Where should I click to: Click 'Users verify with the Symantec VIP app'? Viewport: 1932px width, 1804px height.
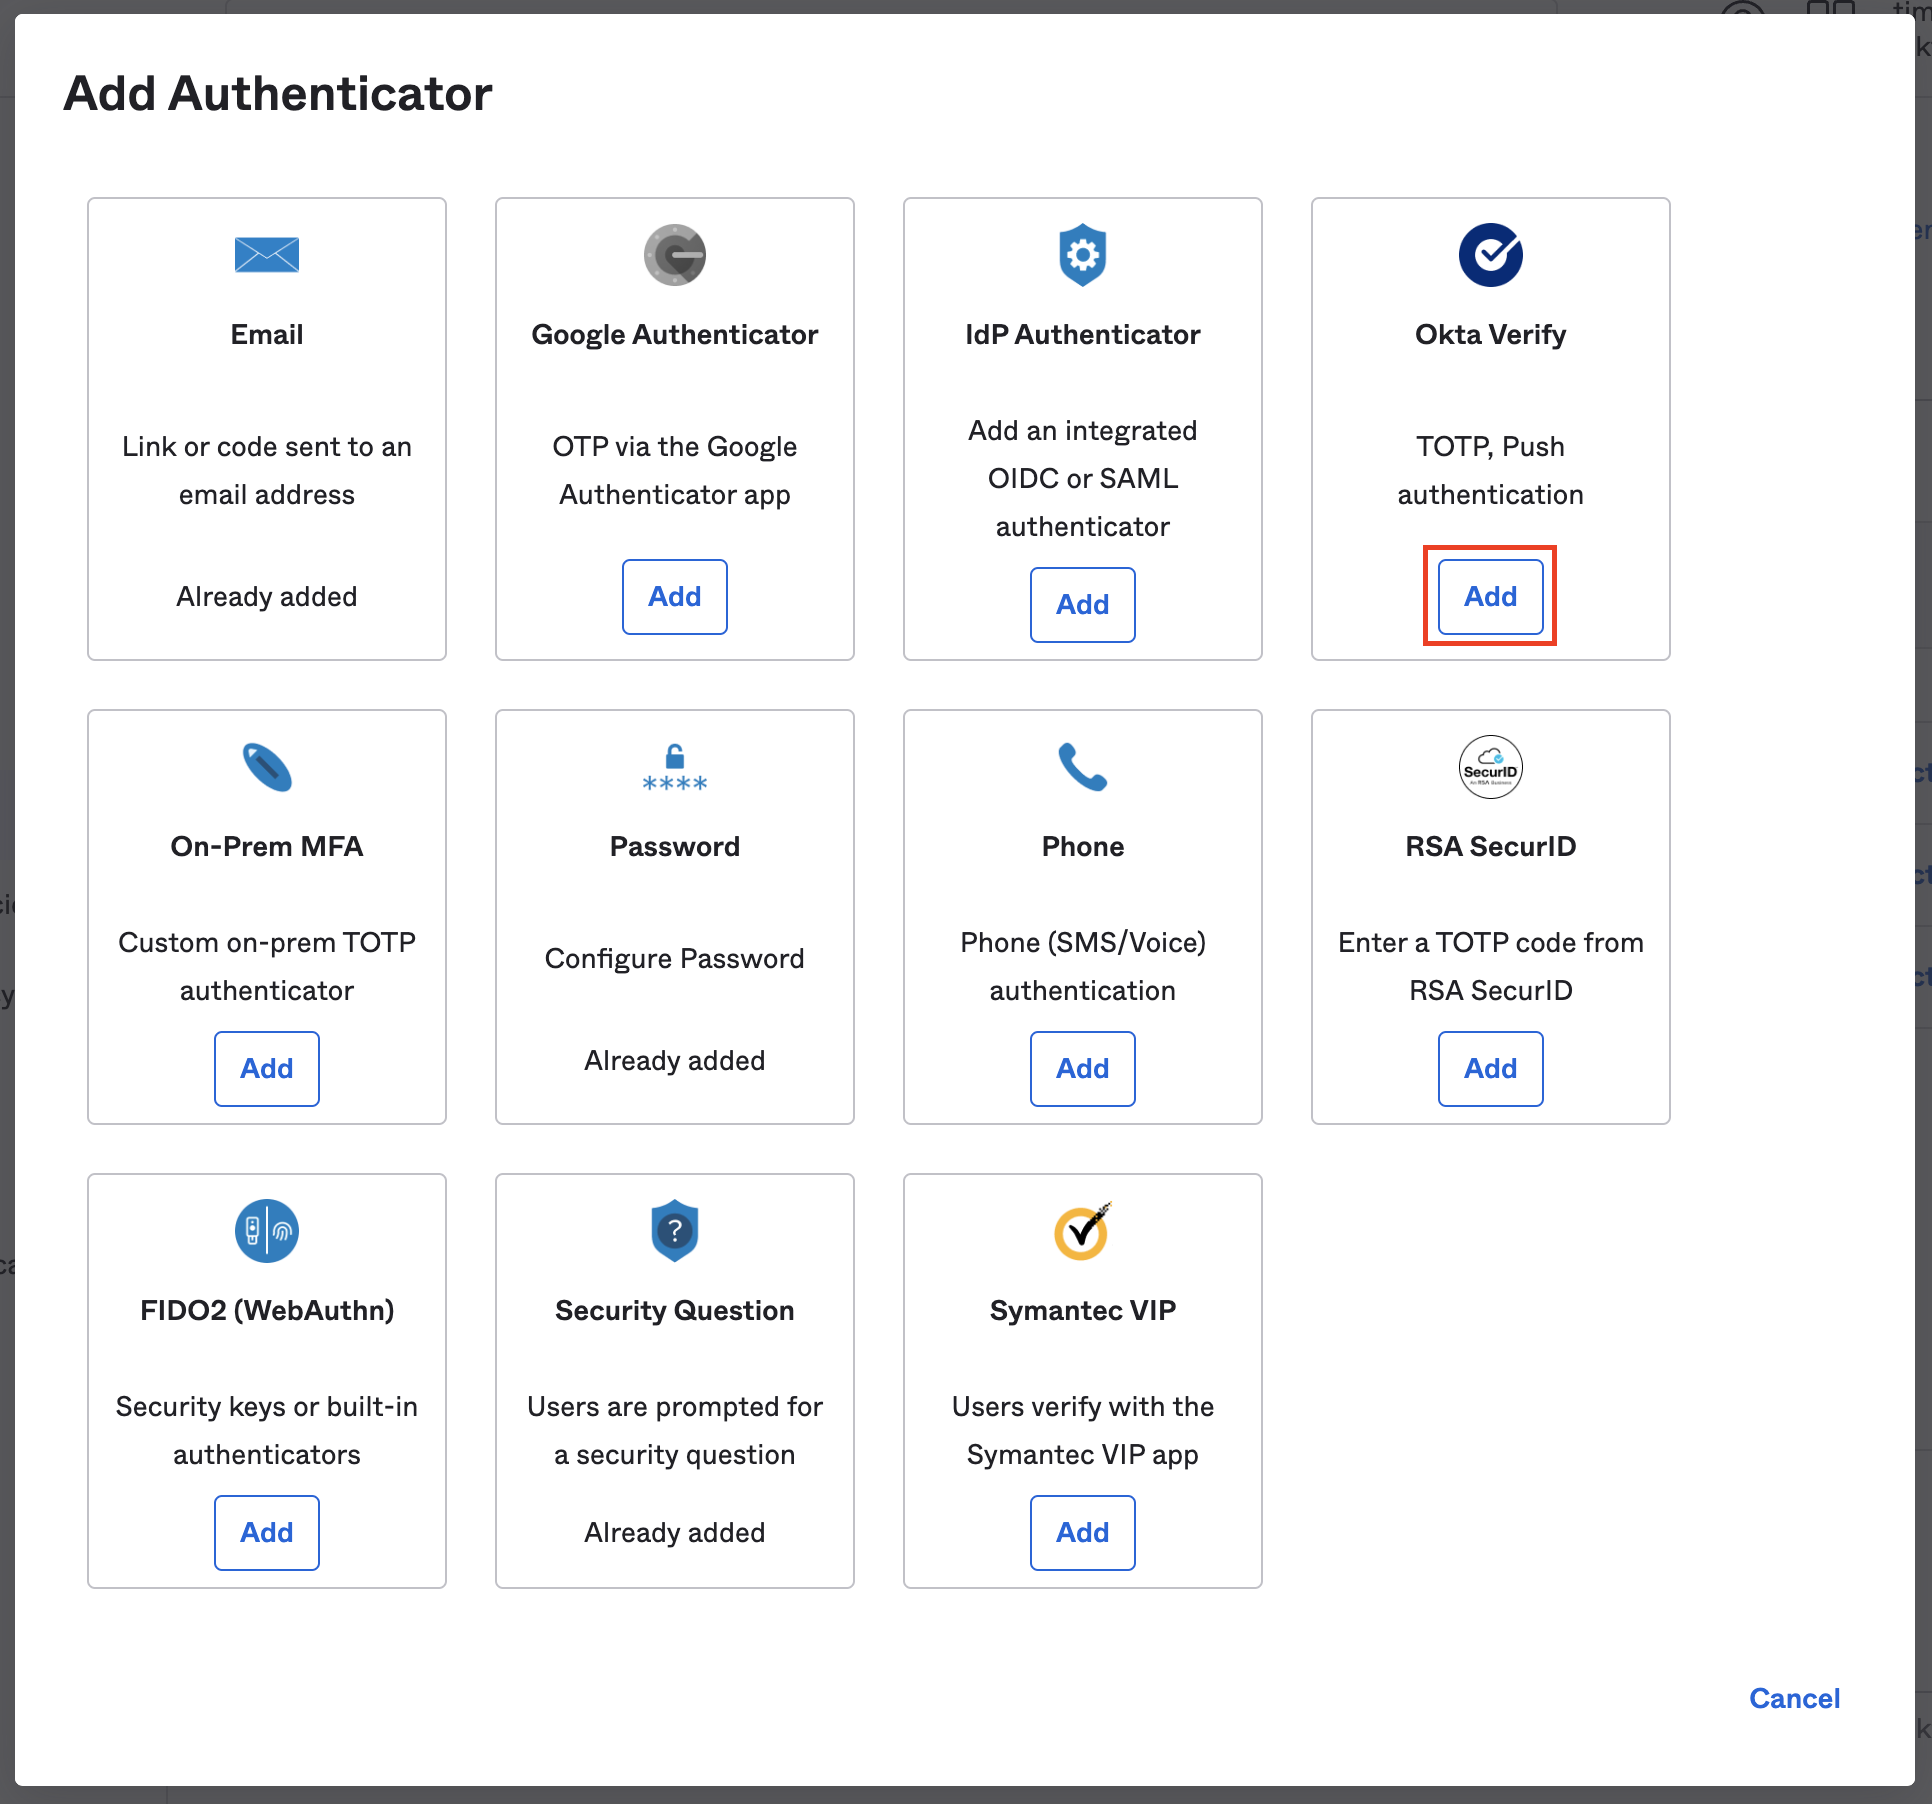pyautogui.click(x=1083, y=1431)
